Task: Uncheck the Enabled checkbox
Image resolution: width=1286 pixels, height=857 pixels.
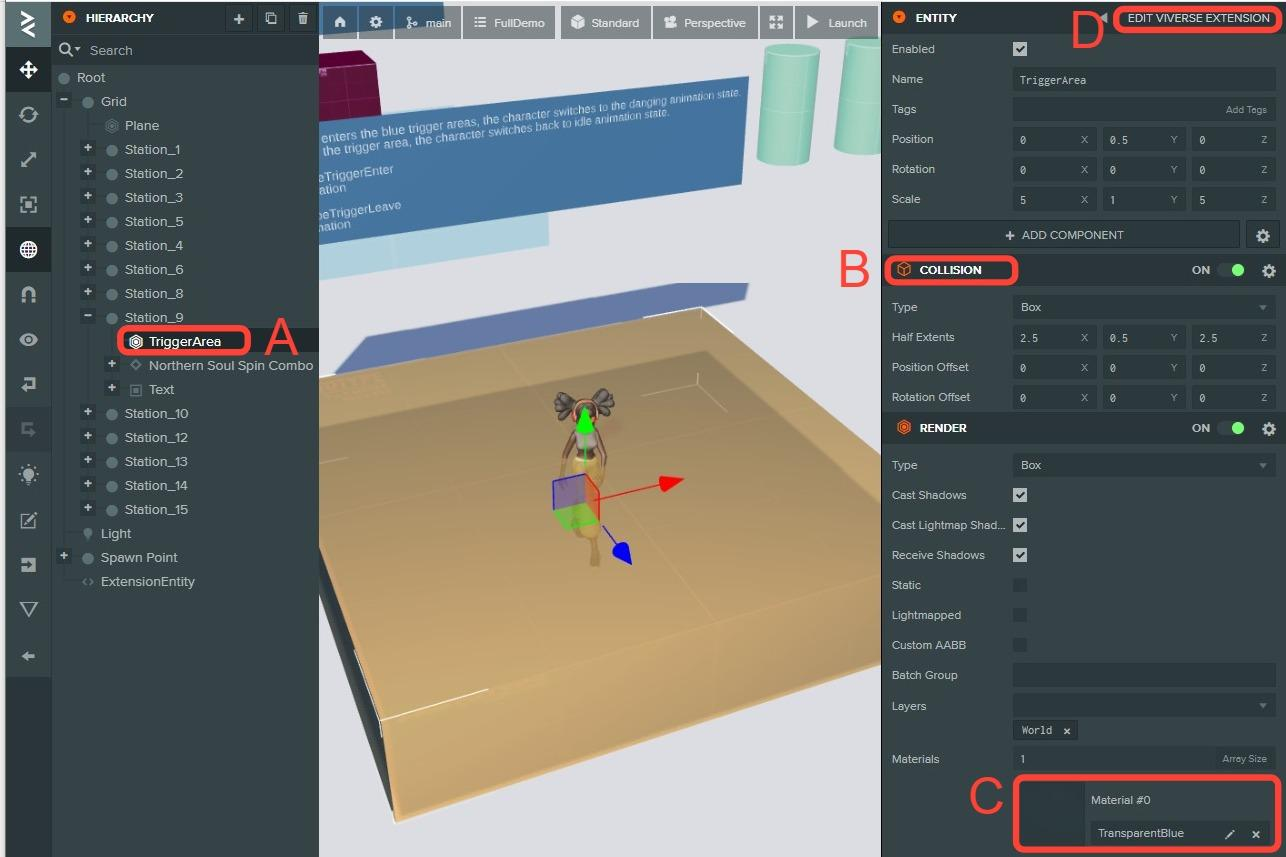Action: click(1020, 49)
